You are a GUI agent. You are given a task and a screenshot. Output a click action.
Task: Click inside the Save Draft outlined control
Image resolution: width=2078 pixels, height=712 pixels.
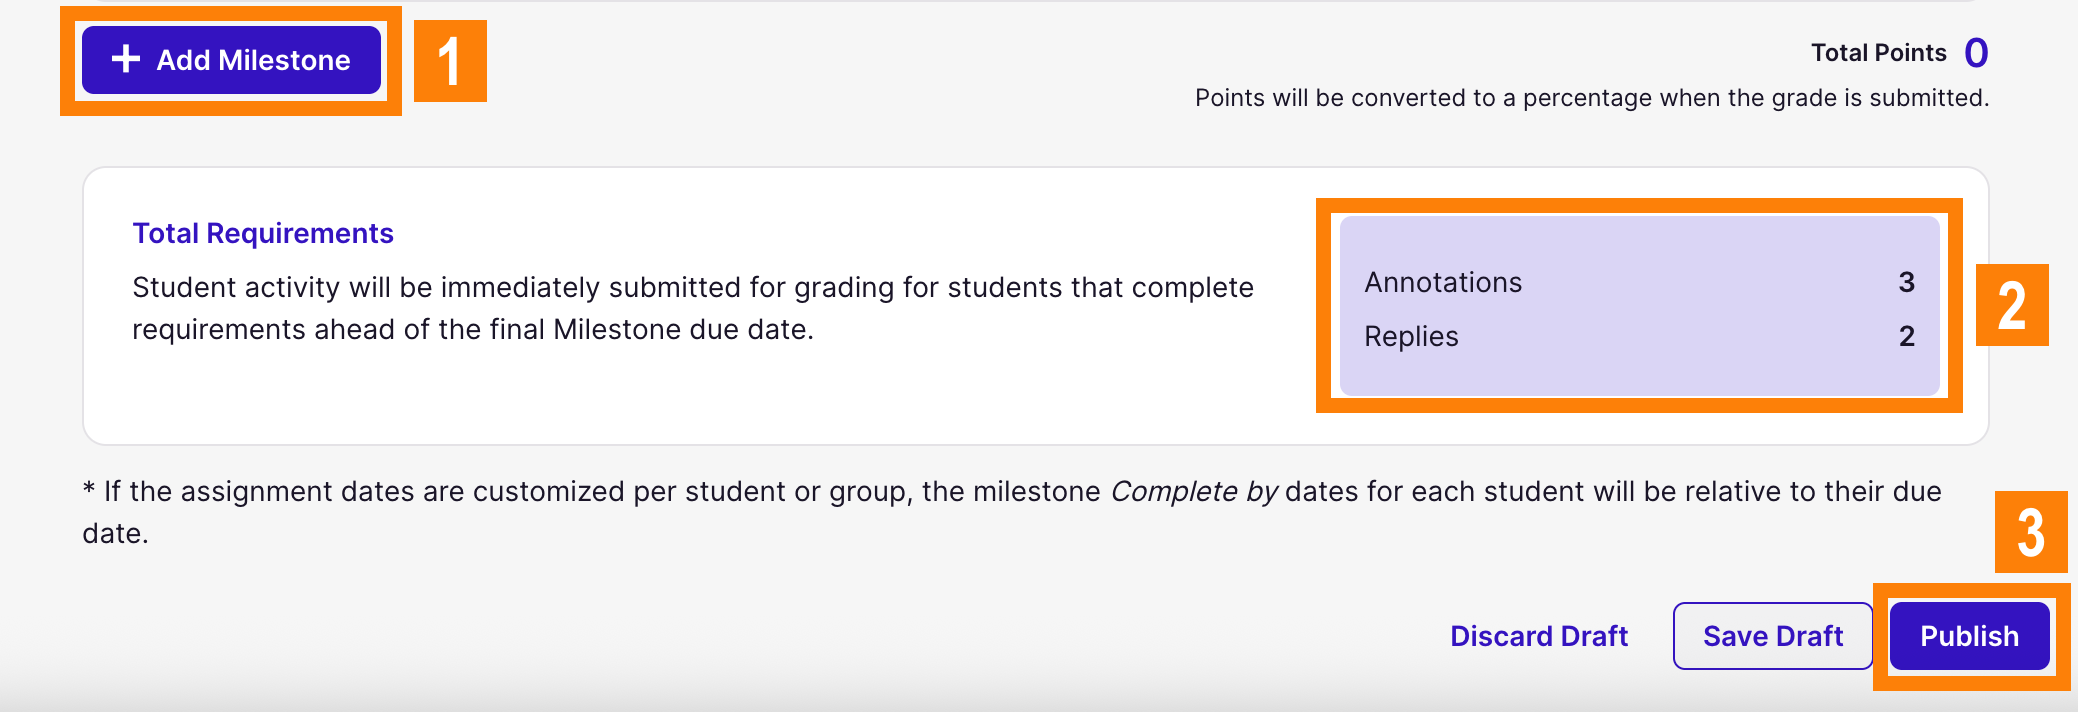[1771, 636]
